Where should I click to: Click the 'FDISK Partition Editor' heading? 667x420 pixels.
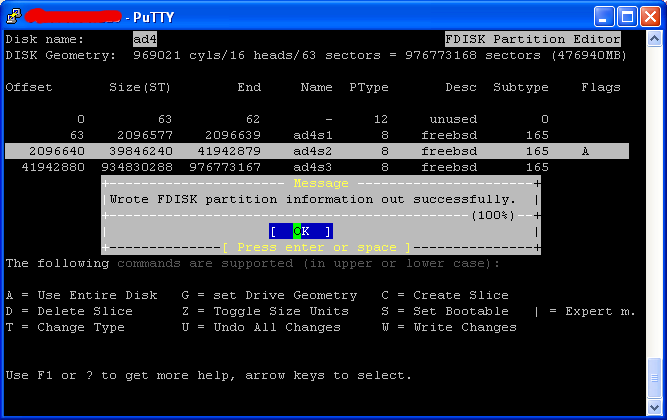click(x=533, y=40)
